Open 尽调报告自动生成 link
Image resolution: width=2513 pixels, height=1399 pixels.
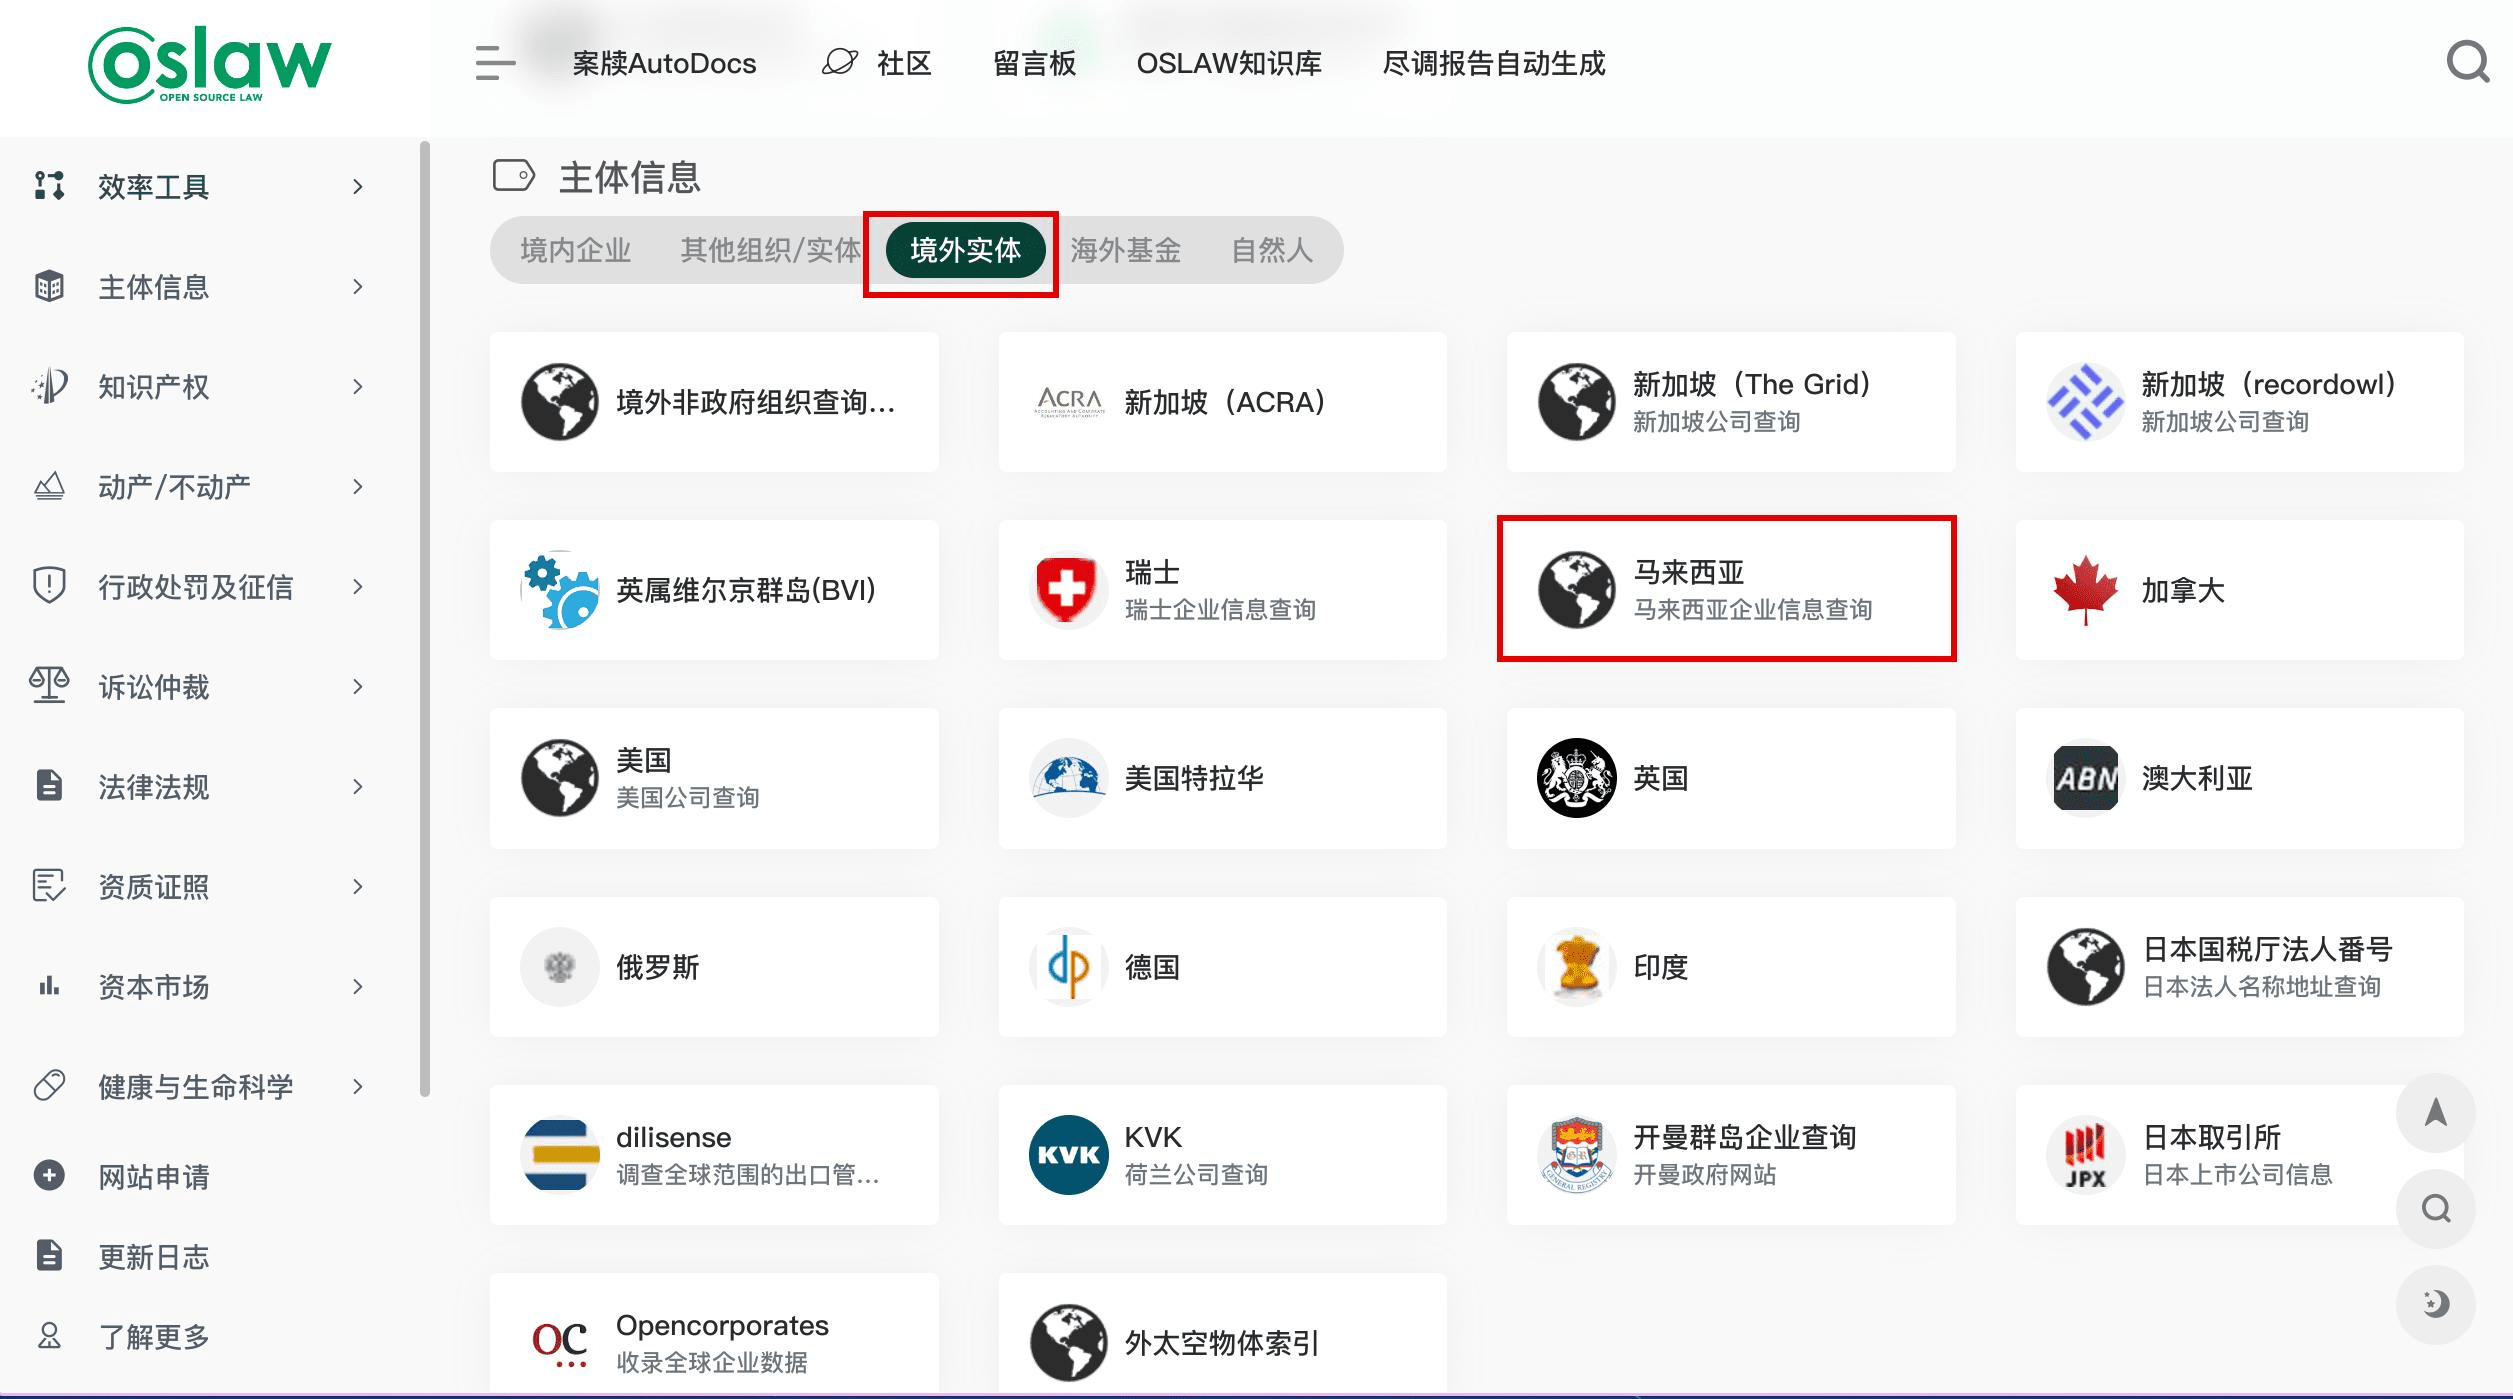click(1494, 63)
